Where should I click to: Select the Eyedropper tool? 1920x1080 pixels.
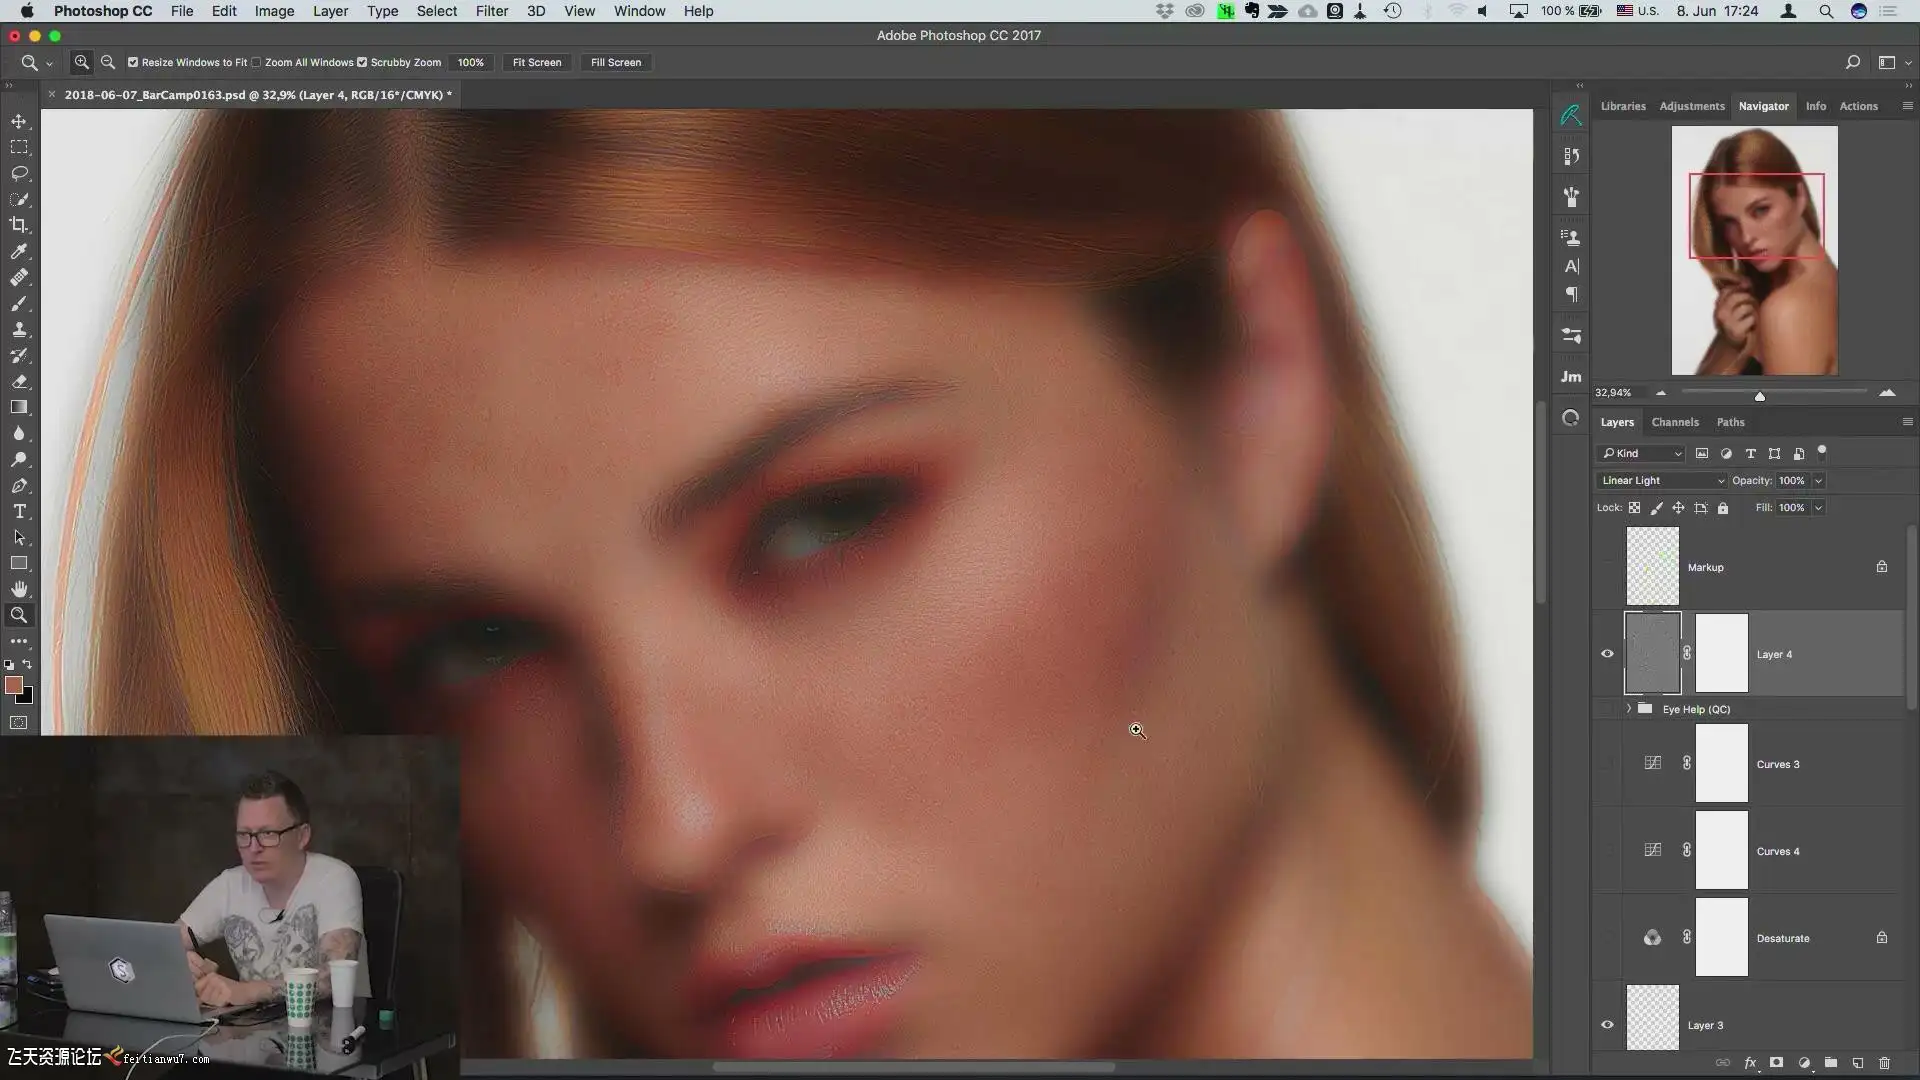click(19, 251)
